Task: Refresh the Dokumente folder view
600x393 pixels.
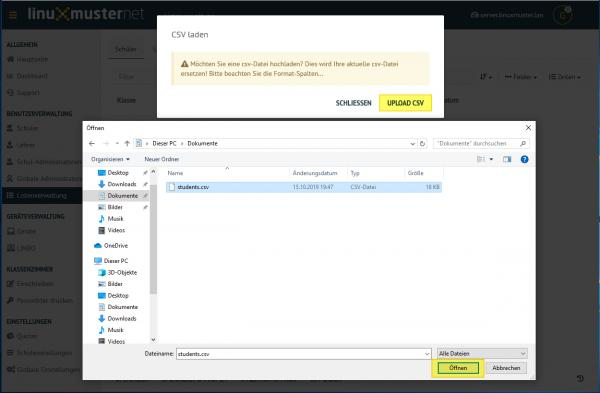Action: click(x=422, y=144)
